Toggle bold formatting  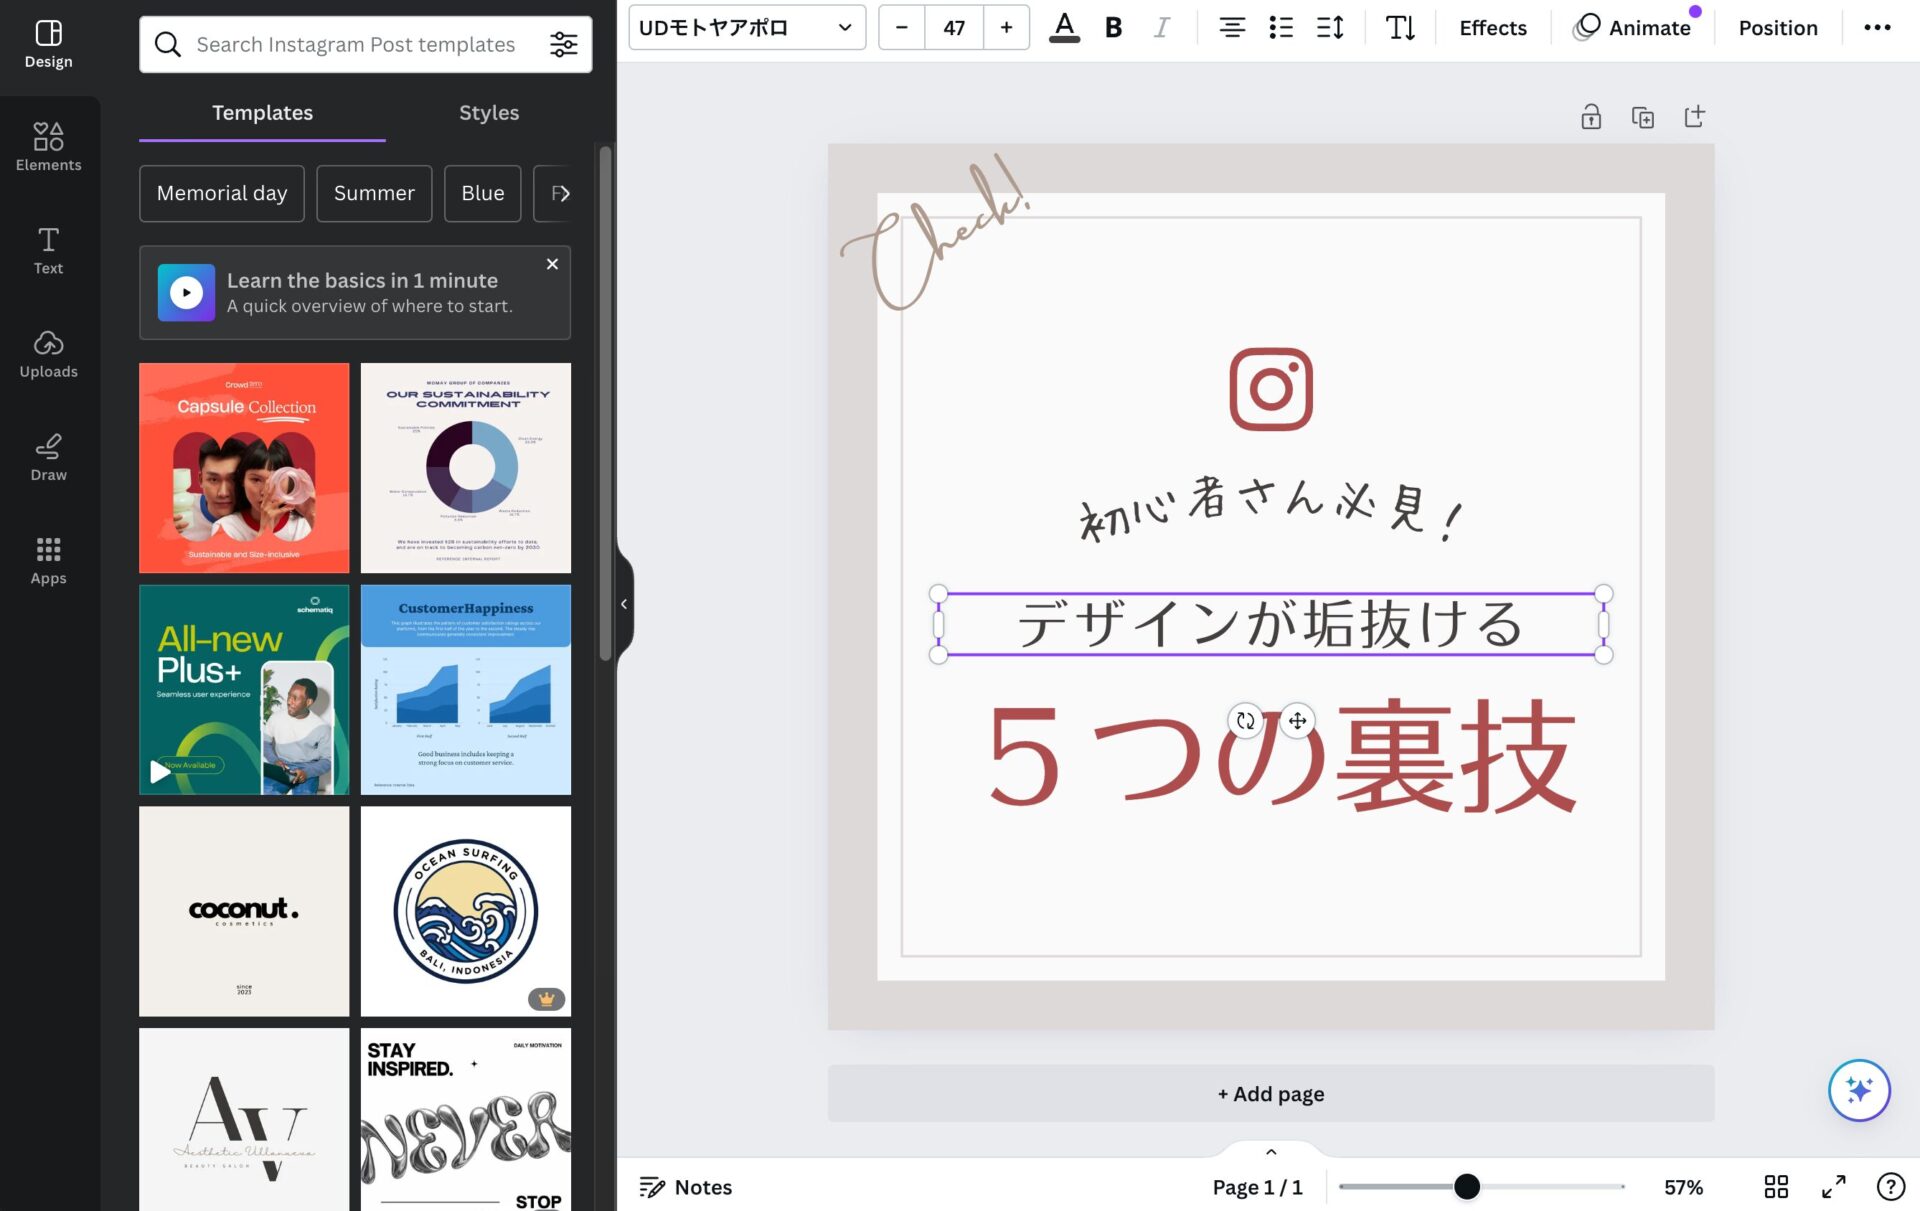coord(1113,28)
